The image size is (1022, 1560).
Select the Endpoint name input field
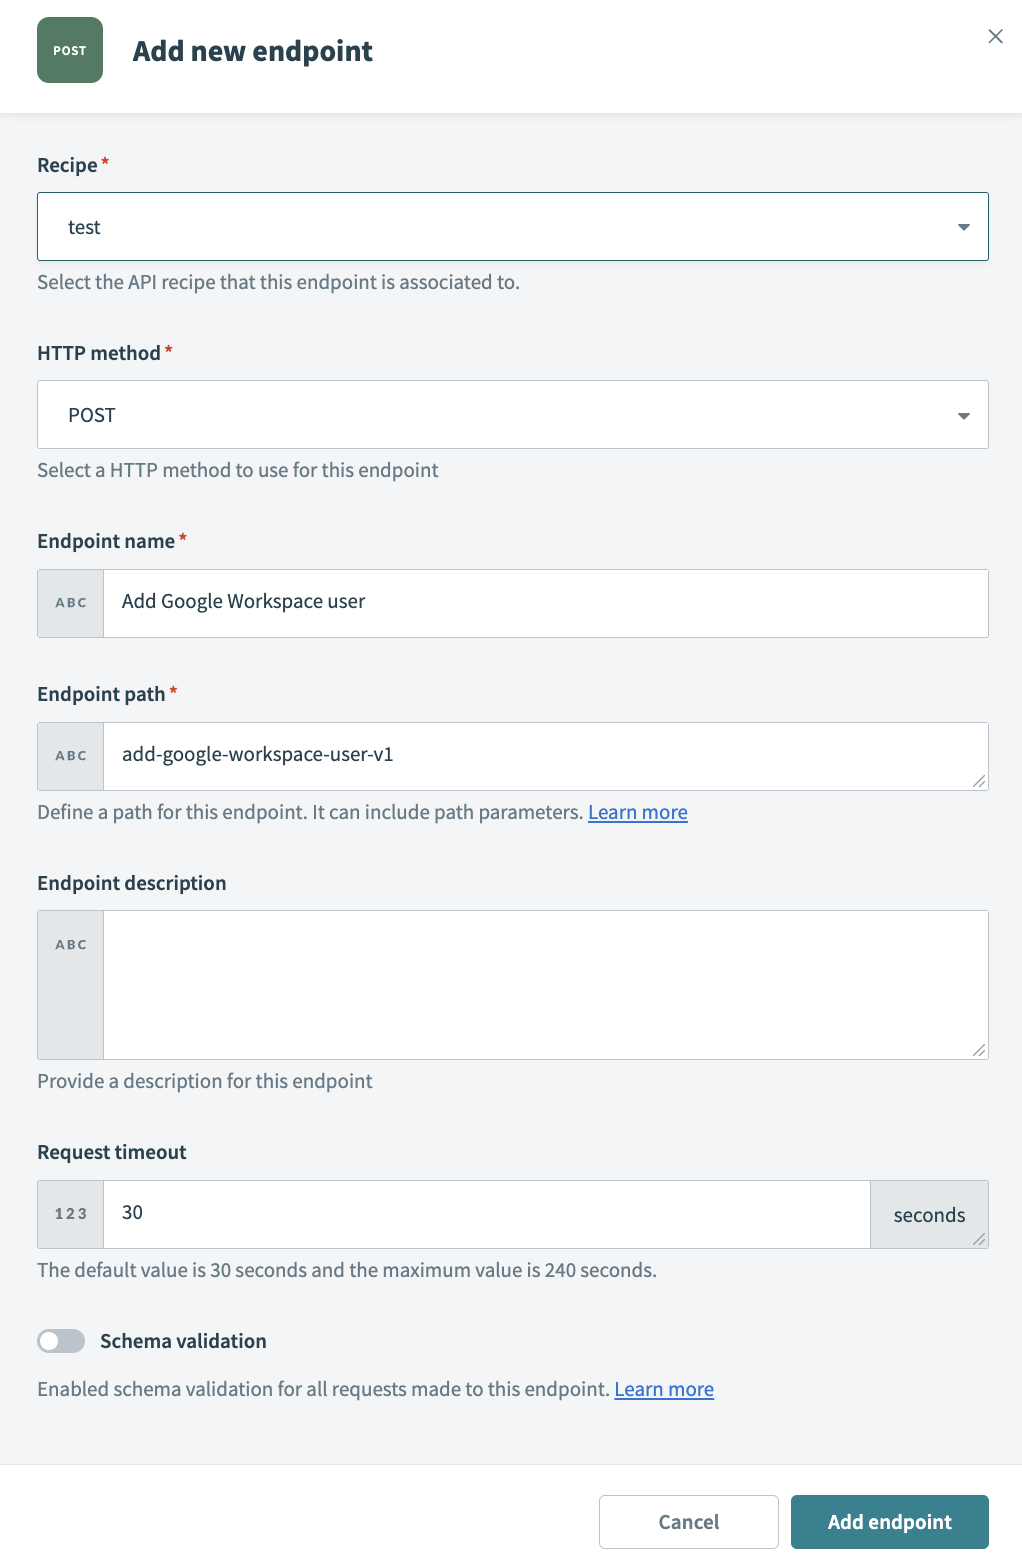pyautogui.click(x=545, y=603)
